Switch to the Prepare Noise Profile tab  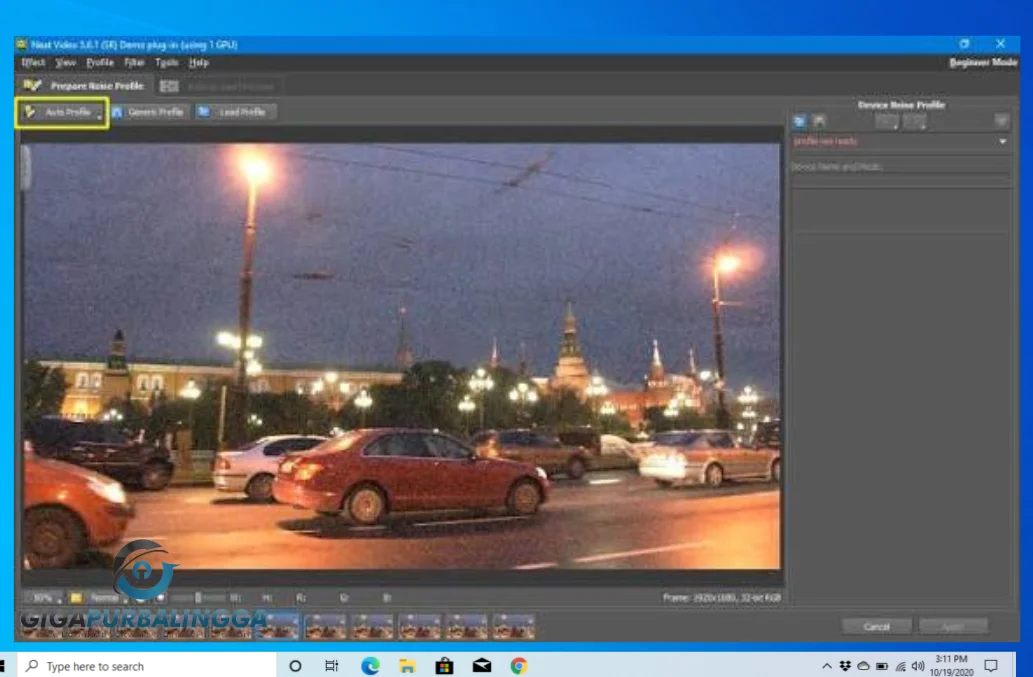tap(84, 86)
